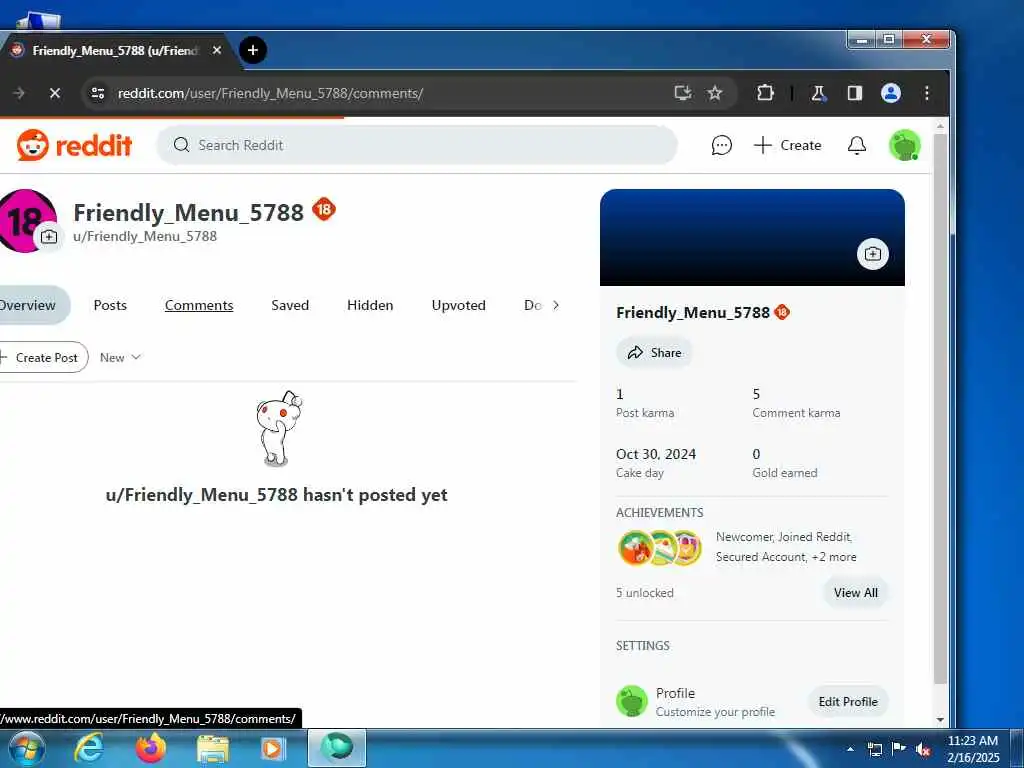Click the u/Friendly_Menu_5788 handle under heading
1024x768 pixels.
point(145,236)
